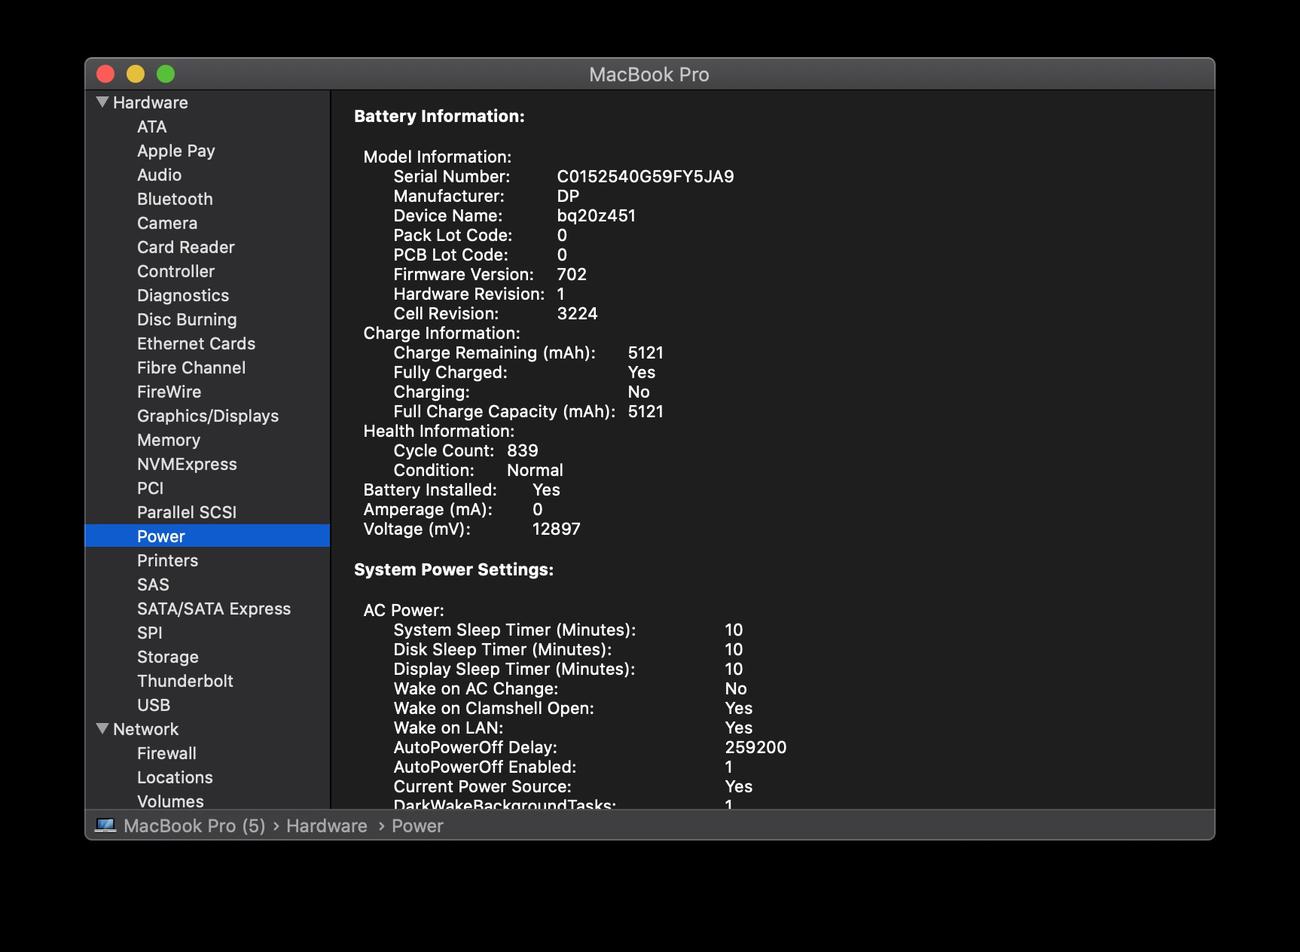Select SAS in the sidebar
This screenshot has height=952, width=1300.
[153, 584]
